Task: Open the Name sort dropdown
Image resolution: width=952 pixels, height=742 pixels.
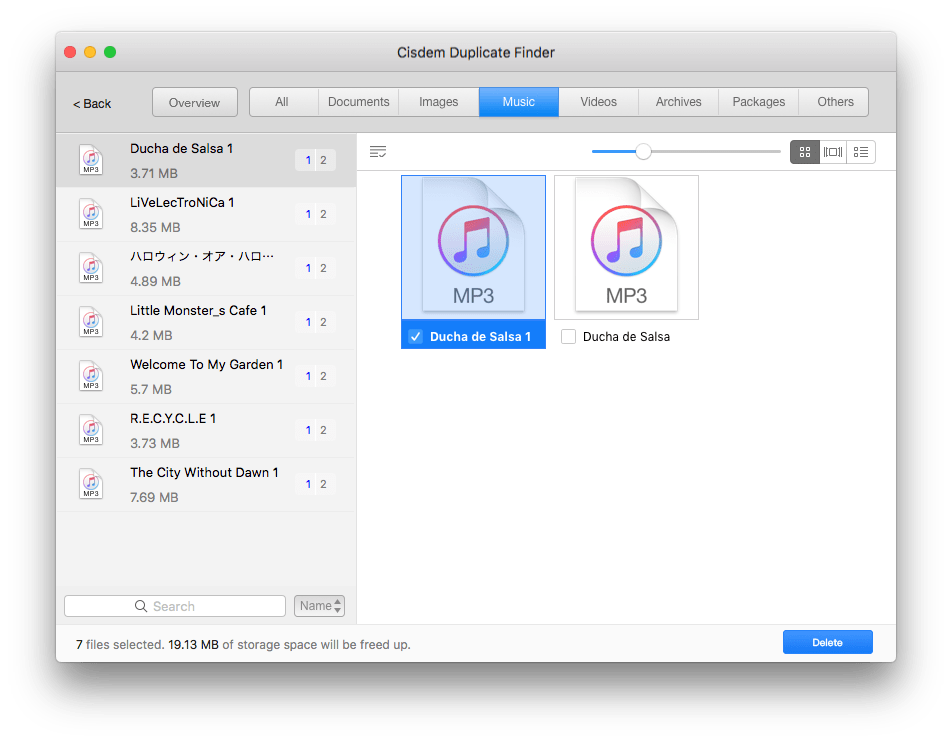Action: [320, 606]
